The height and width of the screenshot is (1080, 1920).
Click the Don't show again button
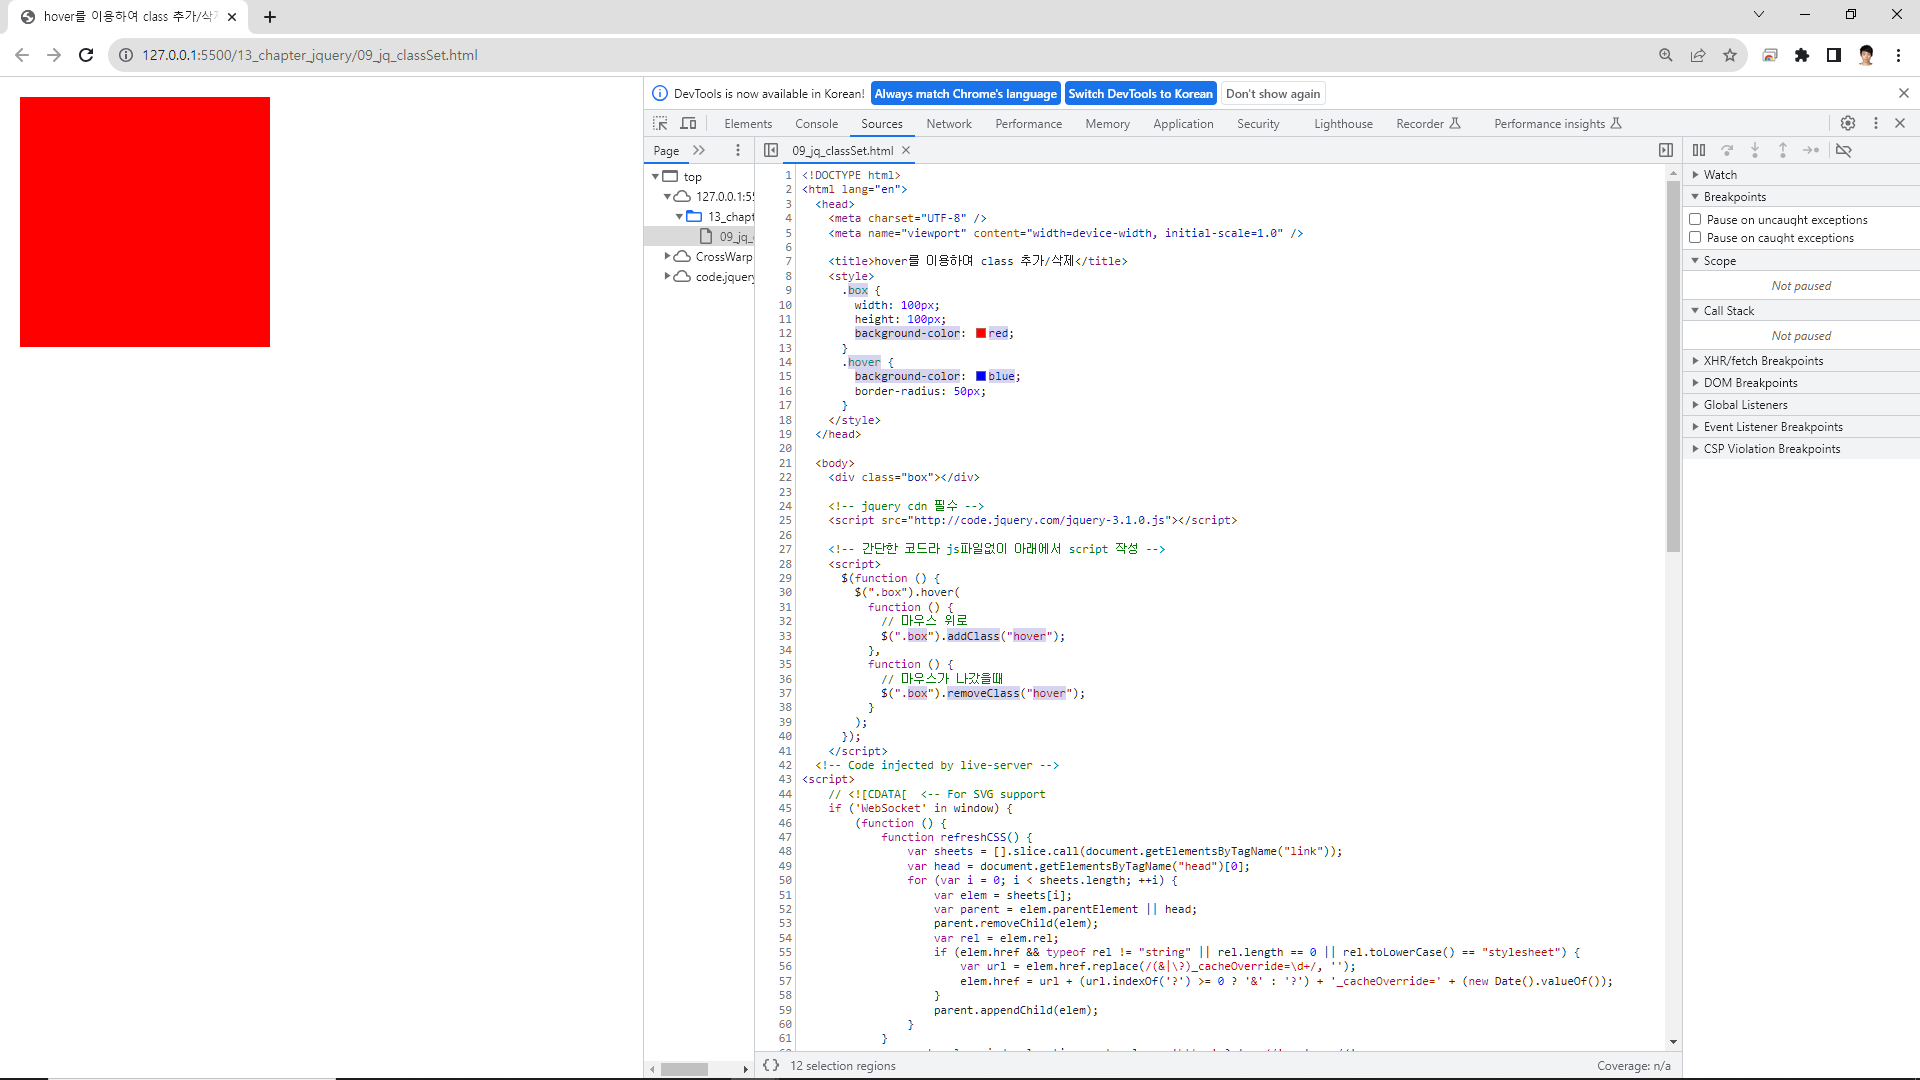click(x=1272, y=94)
